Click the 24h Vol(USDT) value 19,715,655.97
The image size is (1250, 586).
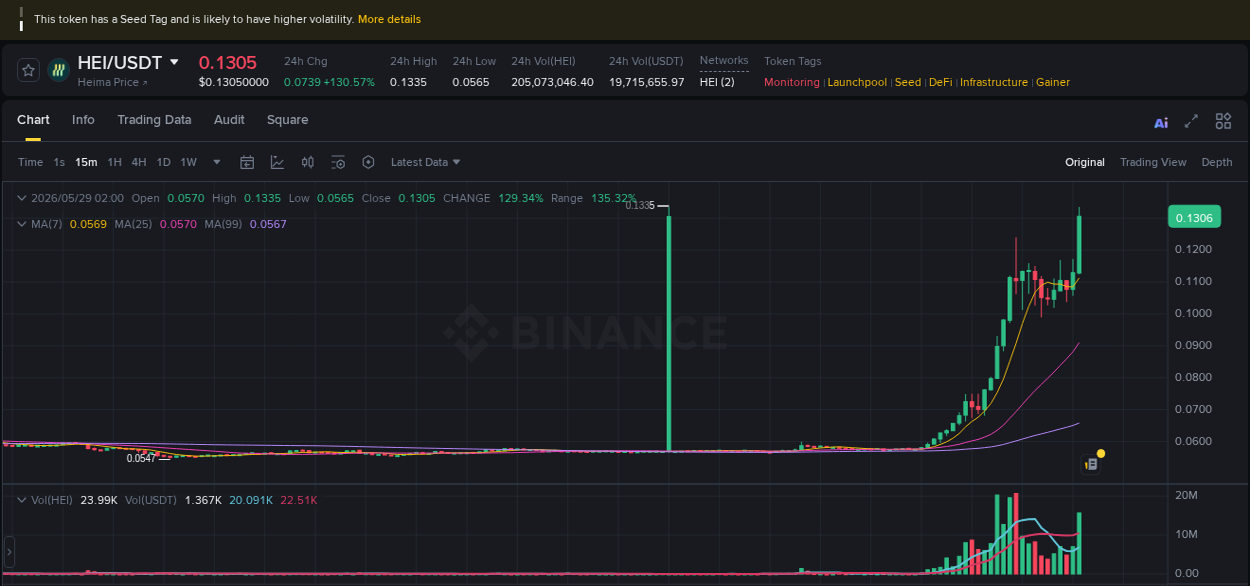point(647,82)
